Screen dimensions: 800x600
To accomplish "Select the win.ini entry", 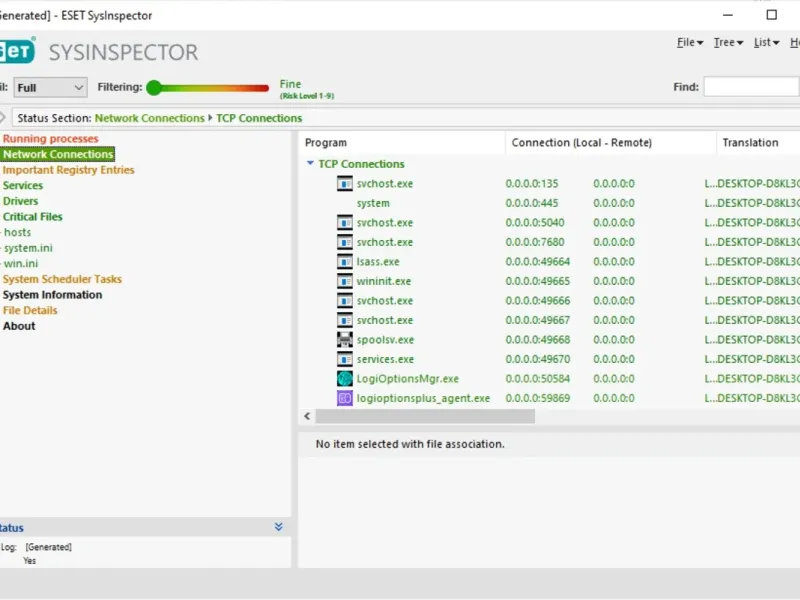I will (x=21, y=264).
